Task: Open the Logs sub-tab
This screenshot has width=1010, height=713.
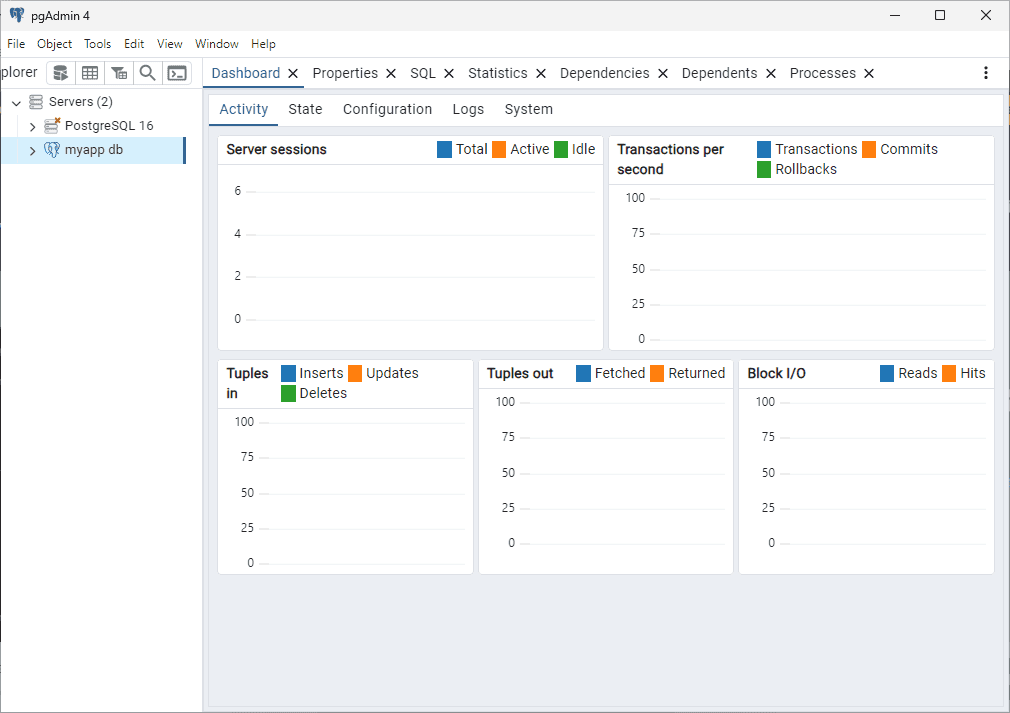Action: pos(468,109)
